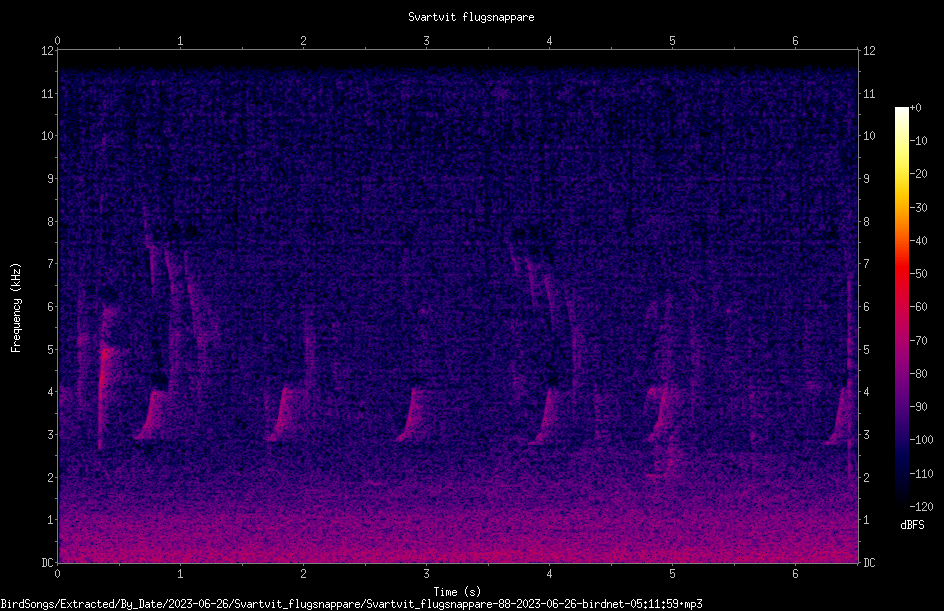Screen dimensions: 944x611
Task: Select the 'Time (s)' axis label
Action: click(x=457, y=592)
